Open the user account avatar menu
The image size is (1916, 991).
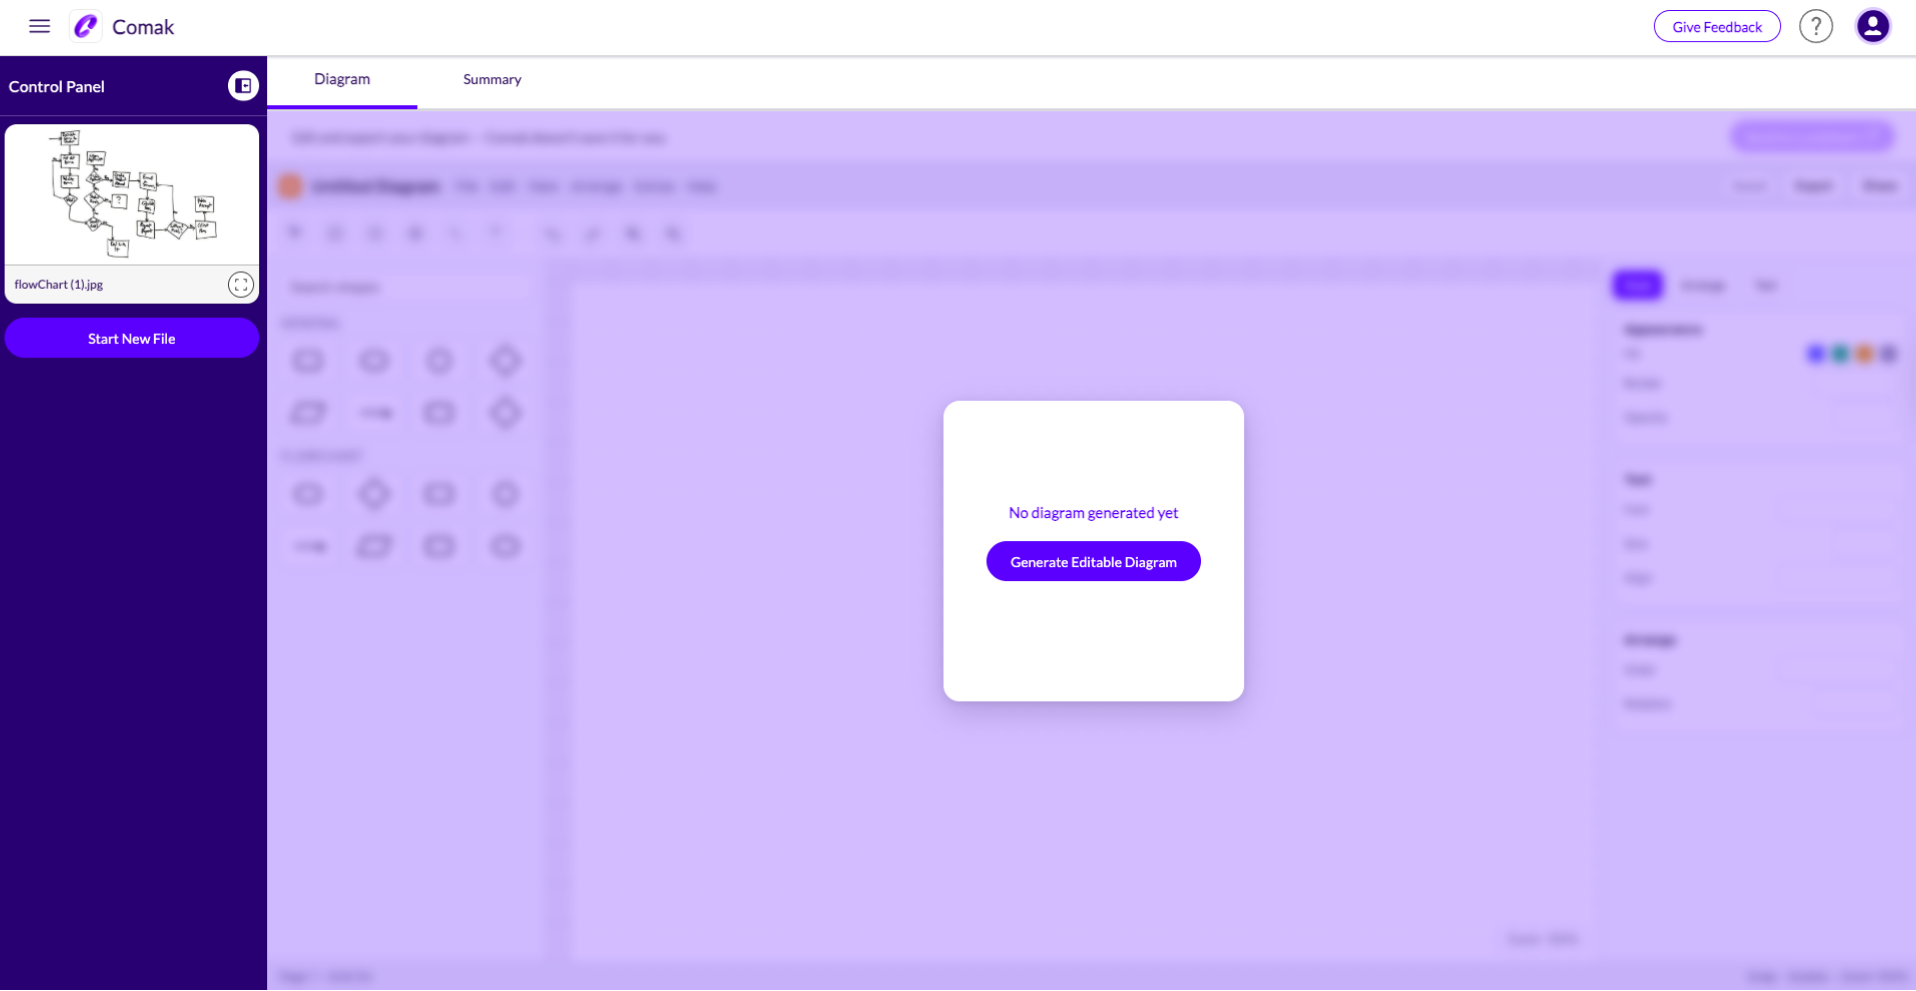coord(1873,26)
